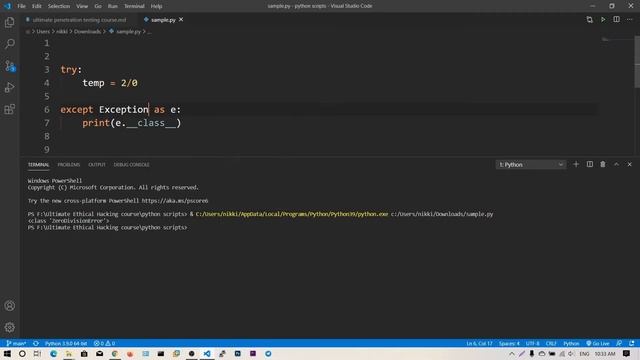This screenshot has height=360, width=640.
Task: Kill the terminal with trash icon
Action: [603, 164]
